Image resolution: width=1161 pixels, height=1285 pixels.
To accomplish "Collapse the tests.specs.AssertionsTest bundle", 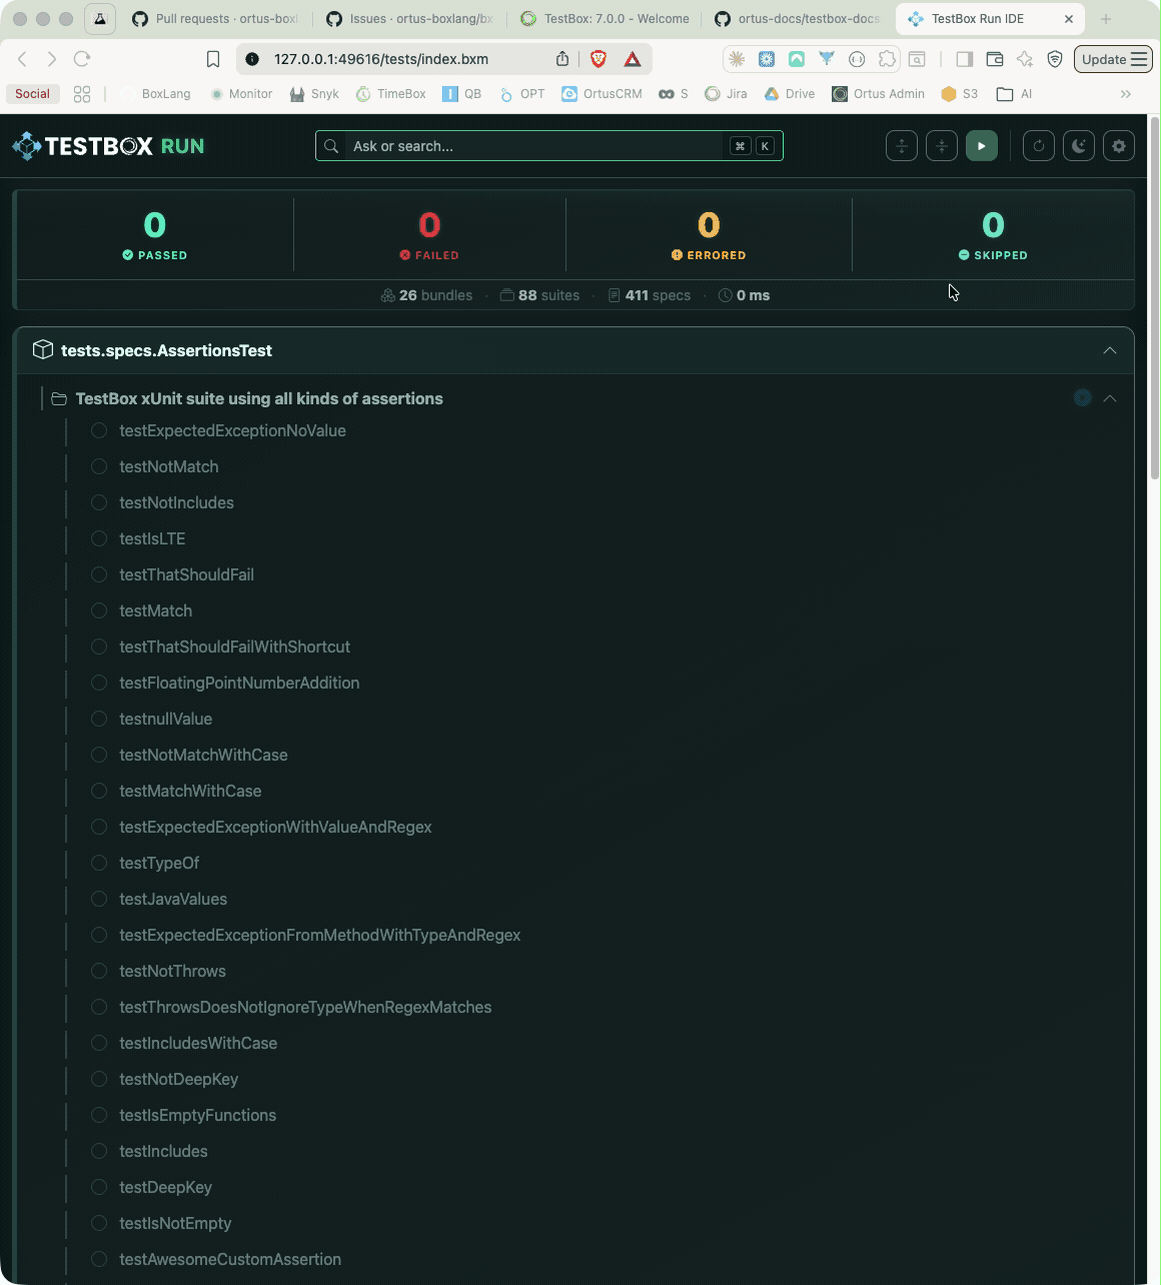I will click(x=1109, y=350).
